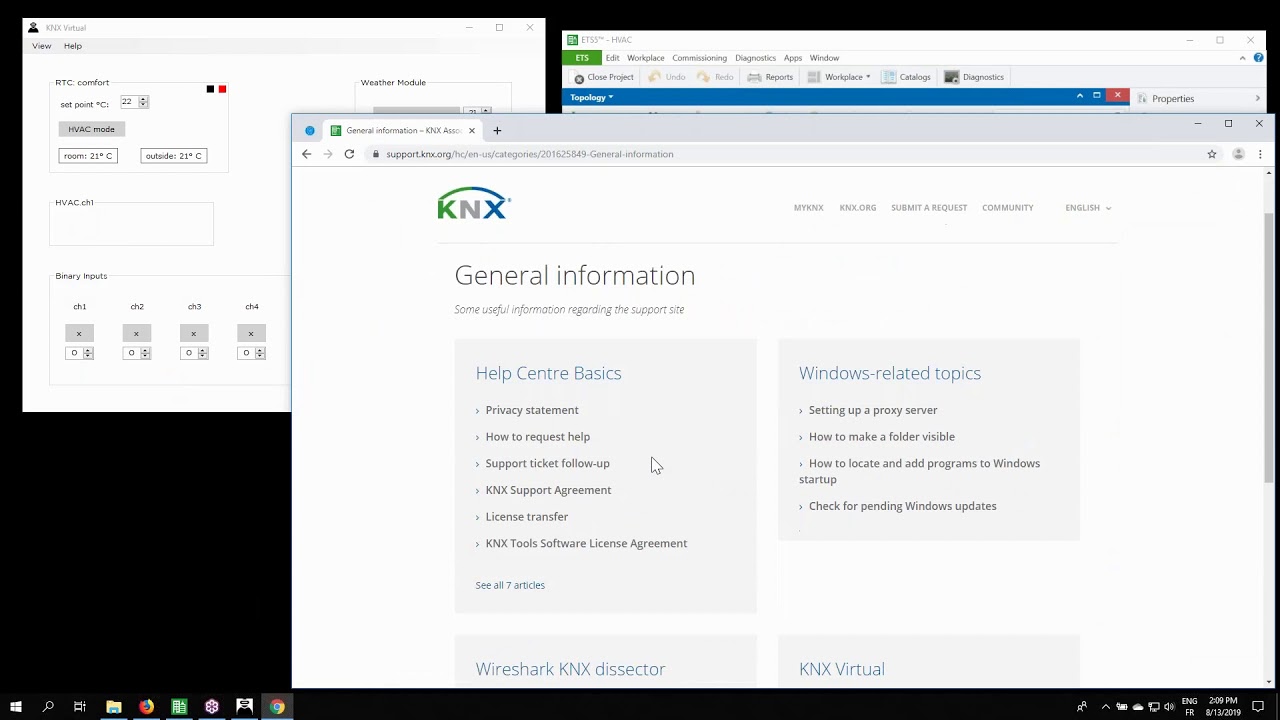Click the Windows Start button

pyautogui.click(x=16, y=706)
